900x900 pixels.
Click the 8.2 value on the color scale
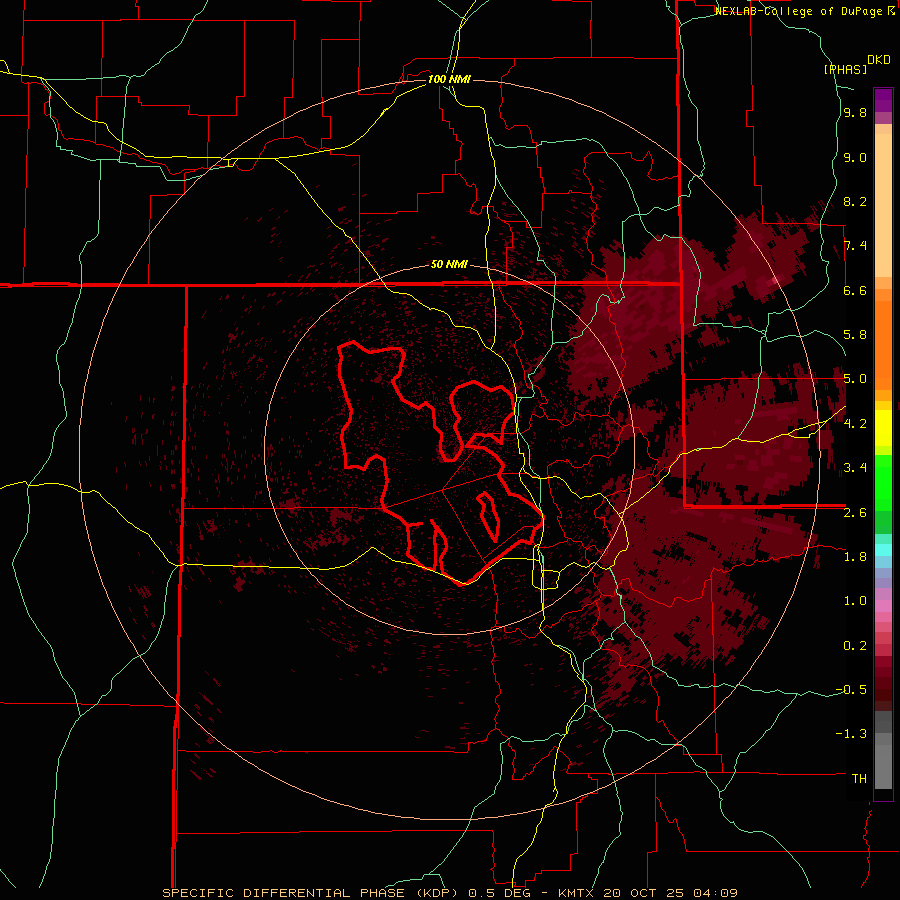pos(855,201)
